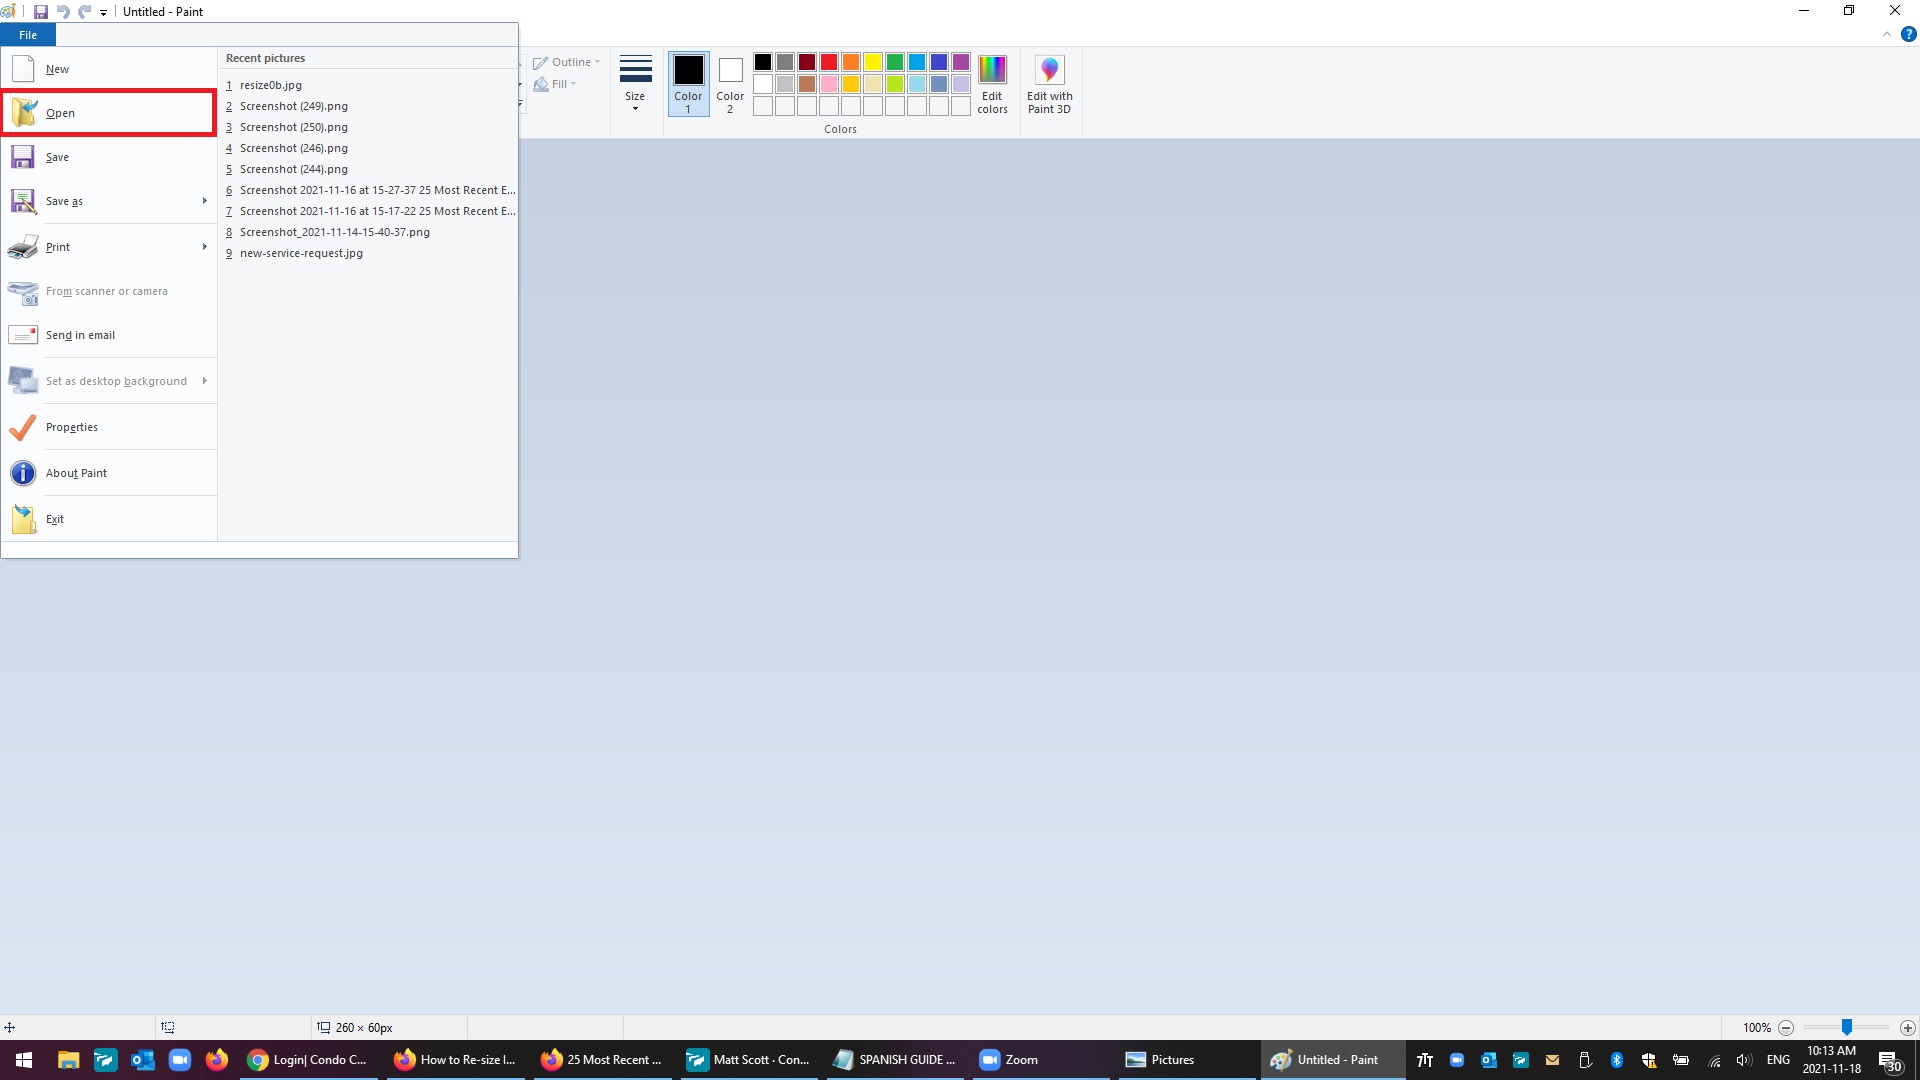This screenshot has height=1080, width=1920.
Task: Click the Bluetooth tray icon
Action: tap(1616, 1060)
